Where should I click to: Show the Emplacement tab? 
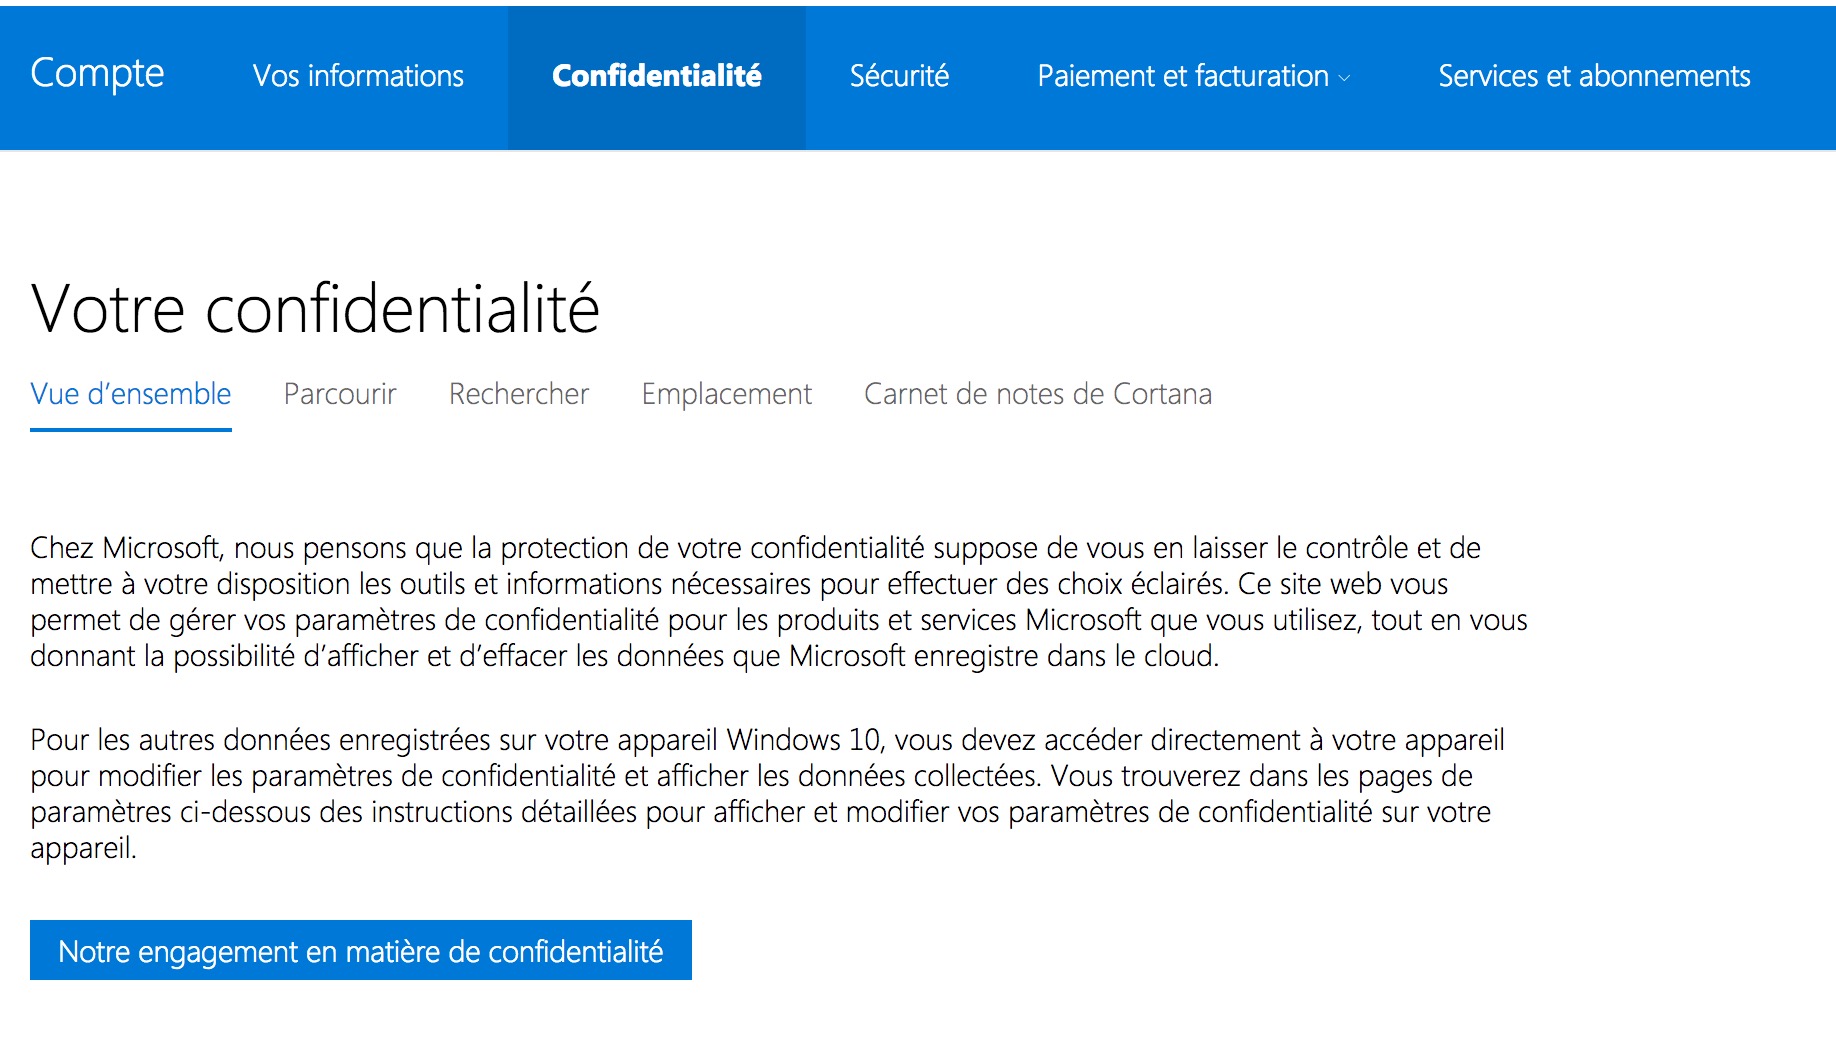727,394
